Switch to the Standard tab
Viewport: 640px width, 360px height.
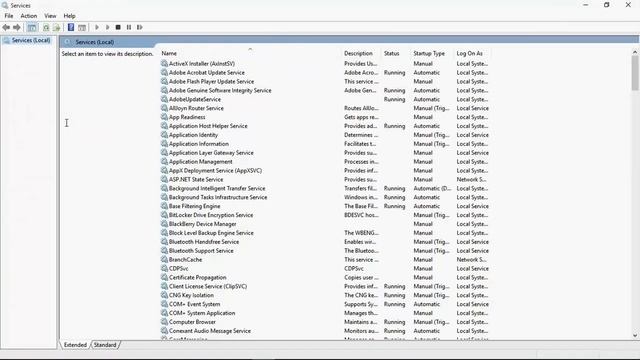coord(105,345)
